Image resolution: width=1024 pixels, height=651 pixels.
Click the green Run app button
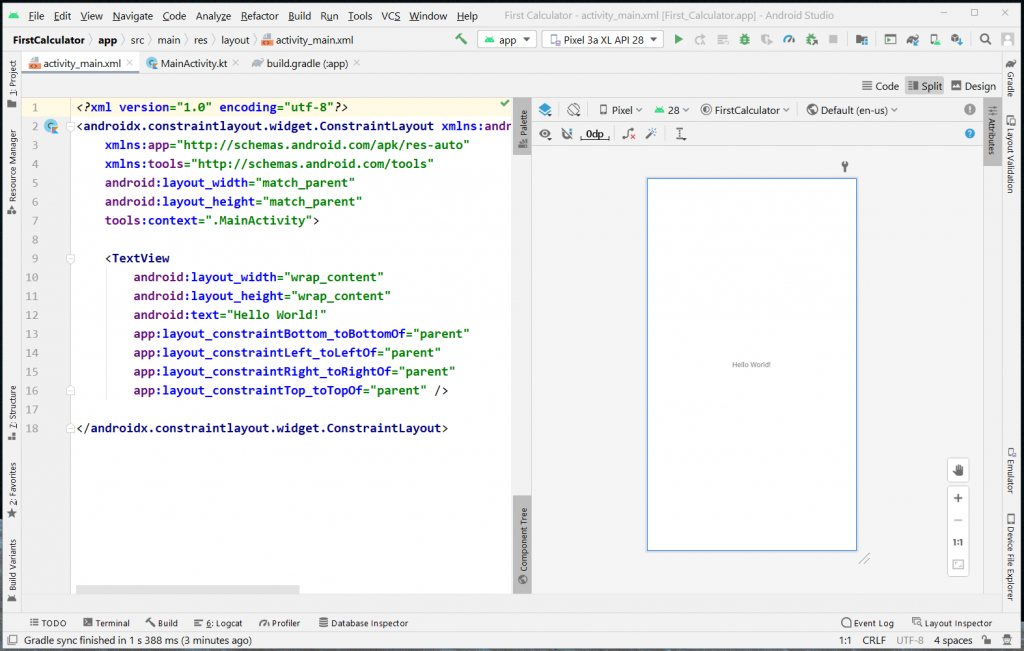point(679,40)
